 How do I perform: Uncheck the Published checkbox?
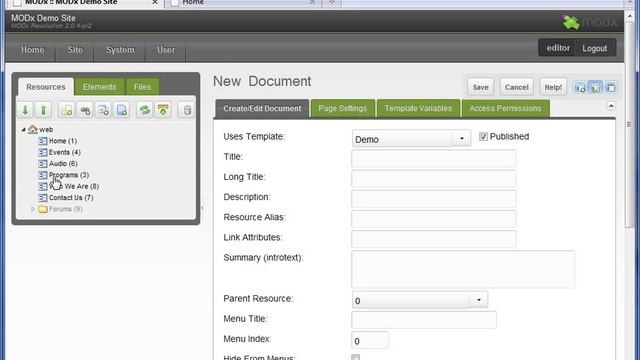(483, 137)
